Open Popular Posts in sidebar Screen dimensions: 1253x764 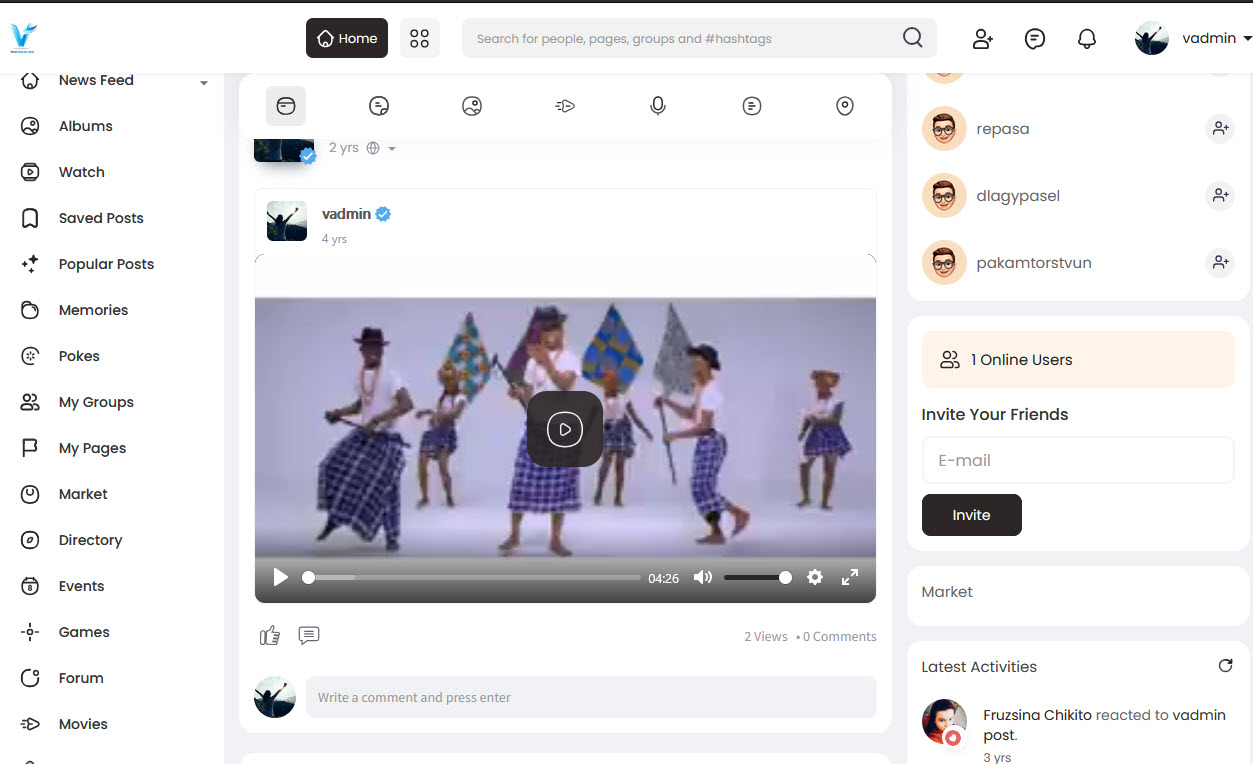(106, 264)
